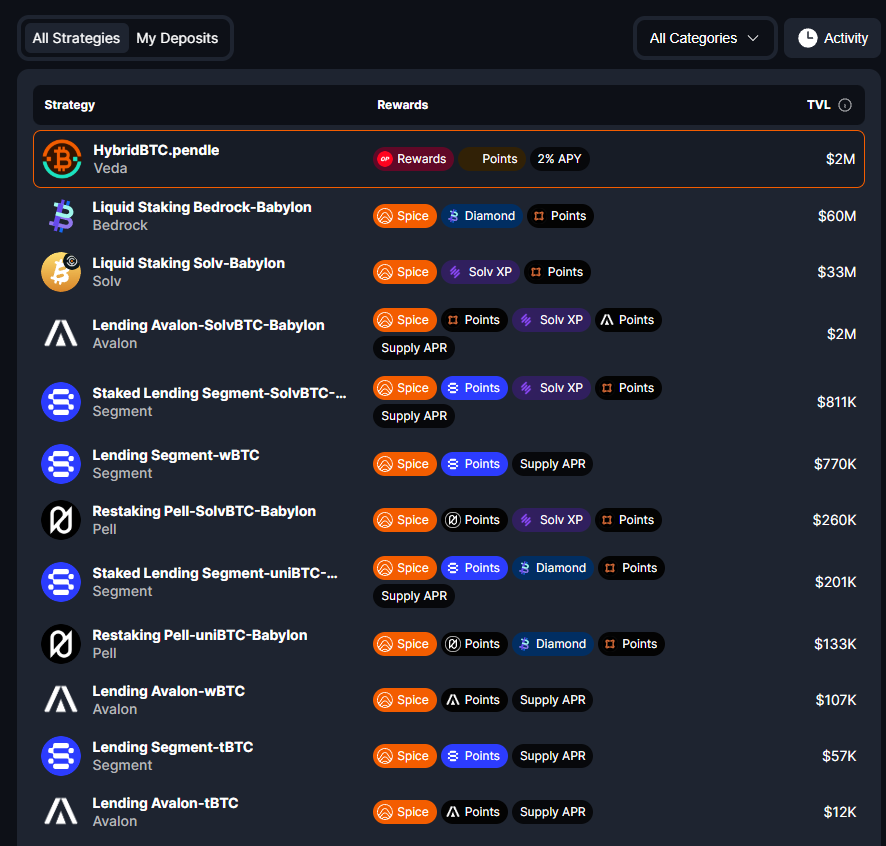Open HybridBTC.pendle strategy name

pyautogui.click(x=156, y=150)
